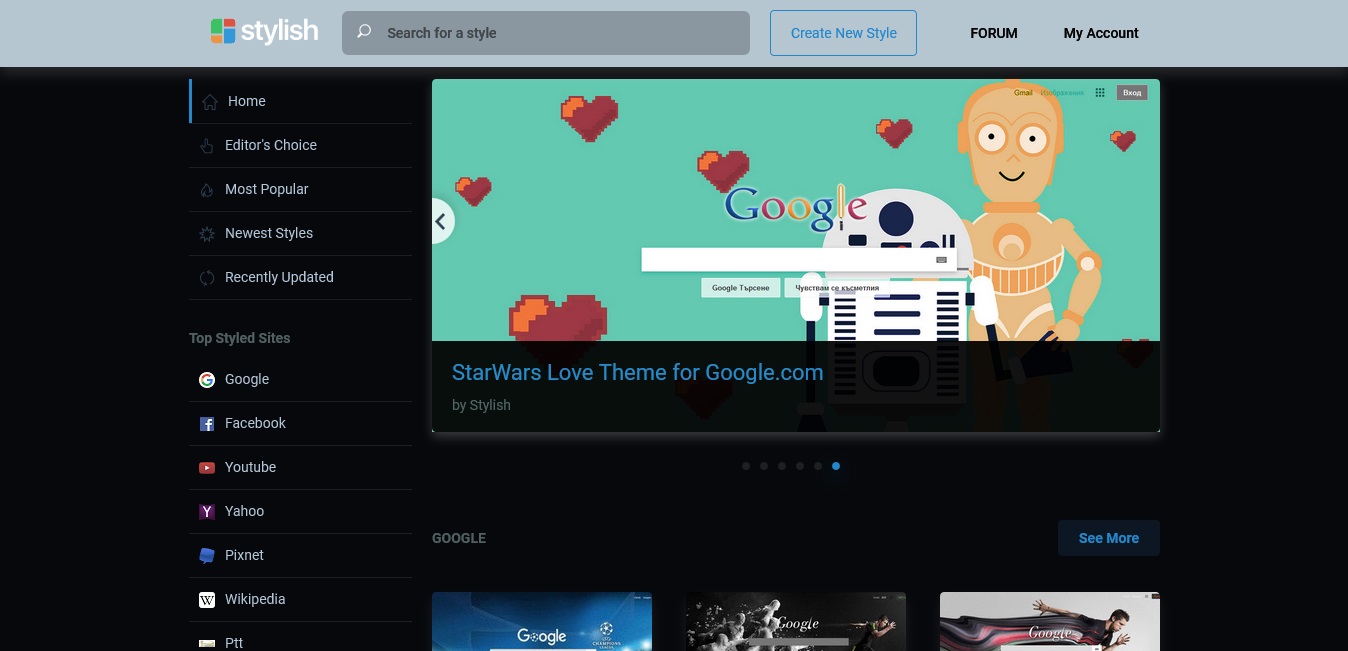Screen dimensions: 1348x651
Task: Open the Champions League Google style thumbnail
Action: [542, 621]
